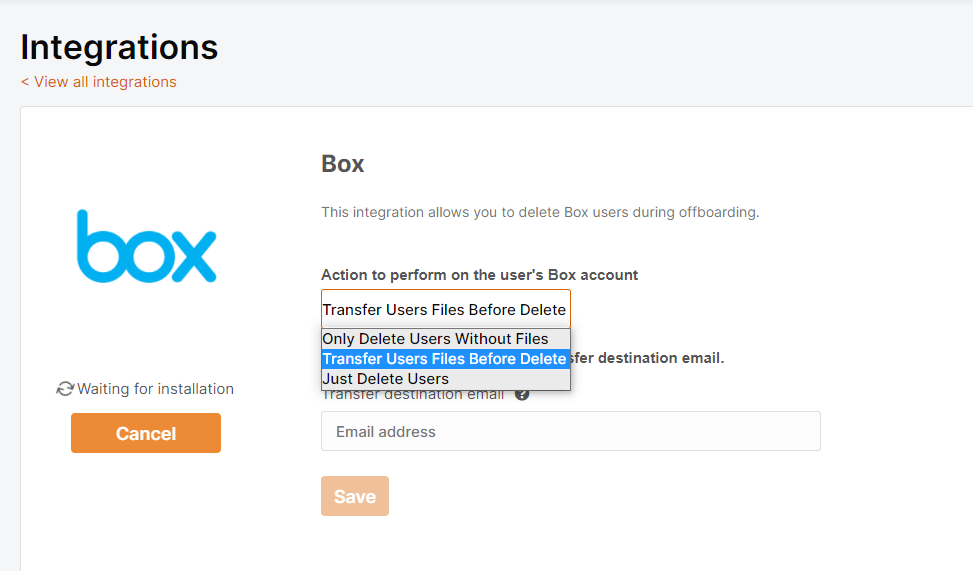The width and height of the screenshot is (973, 571).
Task: Click the word View in the integrations link
Action: point(51,82)
